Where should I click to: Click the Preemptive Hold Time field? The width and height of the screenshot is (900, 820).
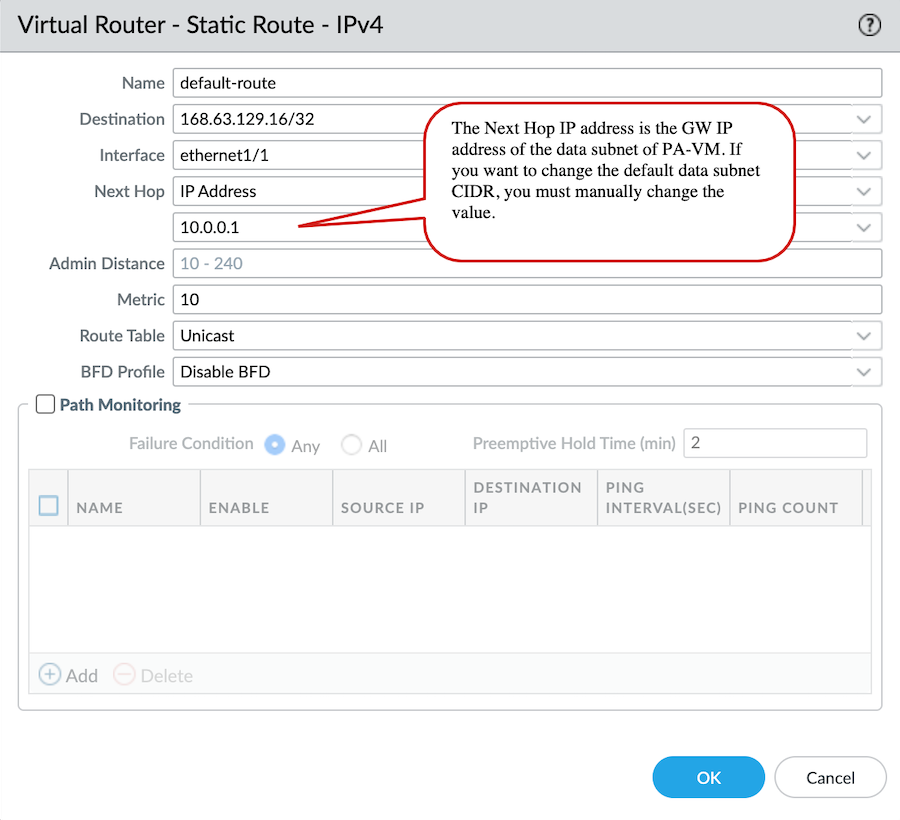[775, 443]
